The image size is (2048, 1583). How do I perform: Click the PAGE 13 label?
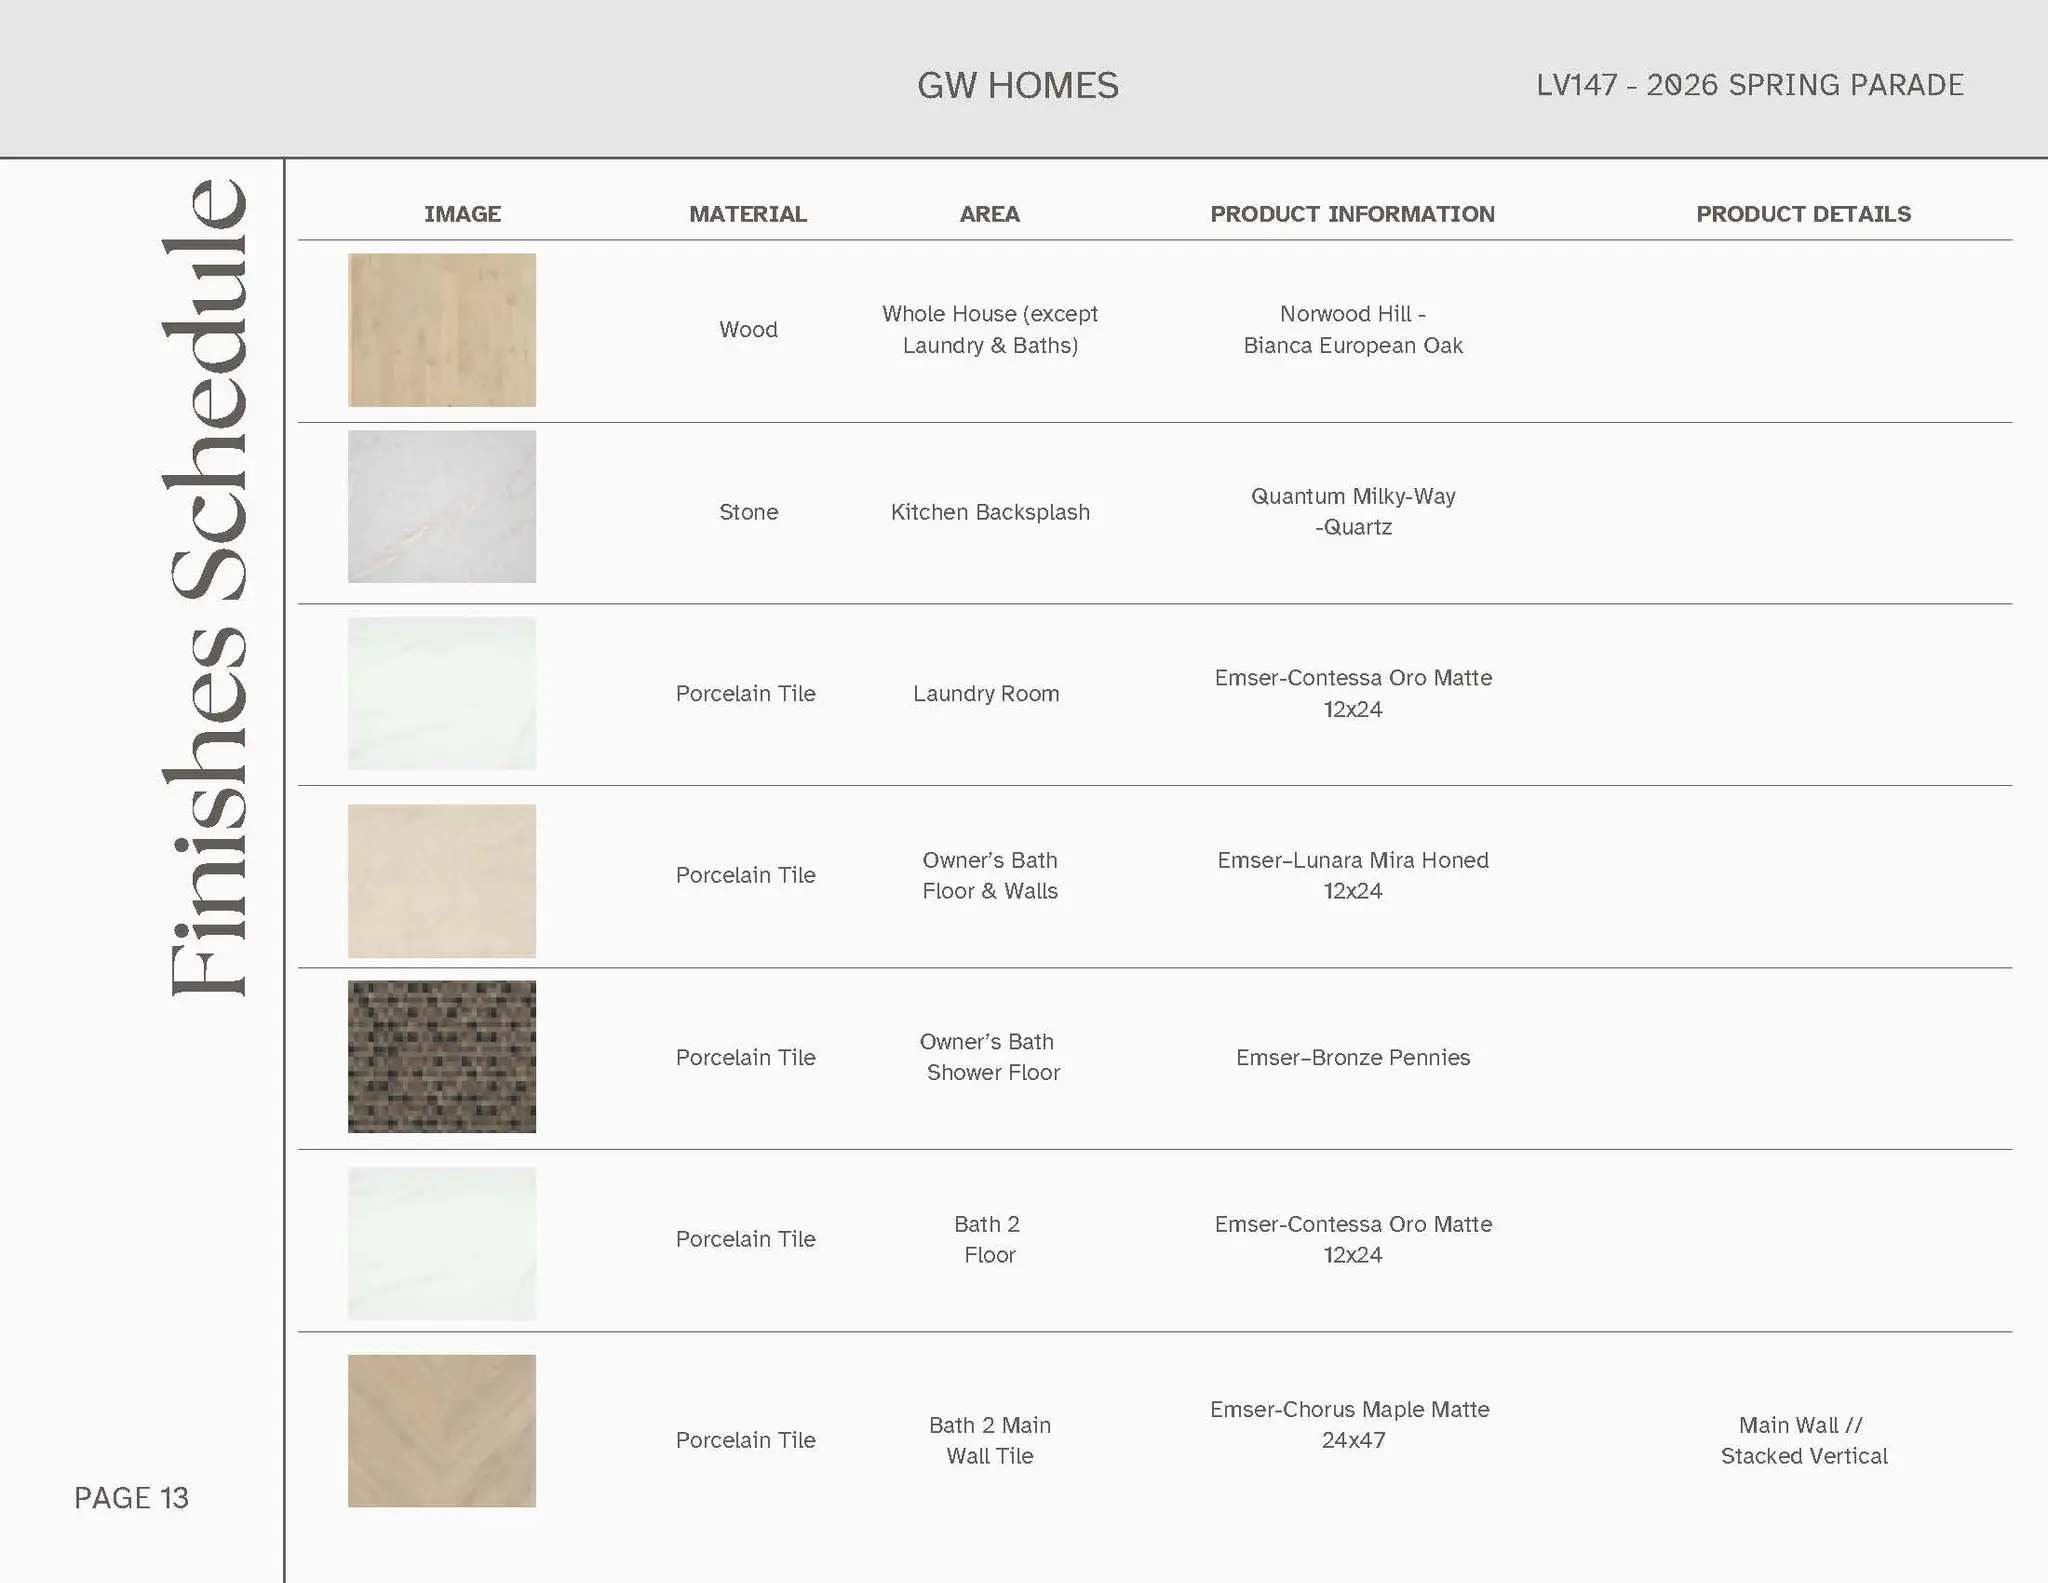click(131, 1497)
